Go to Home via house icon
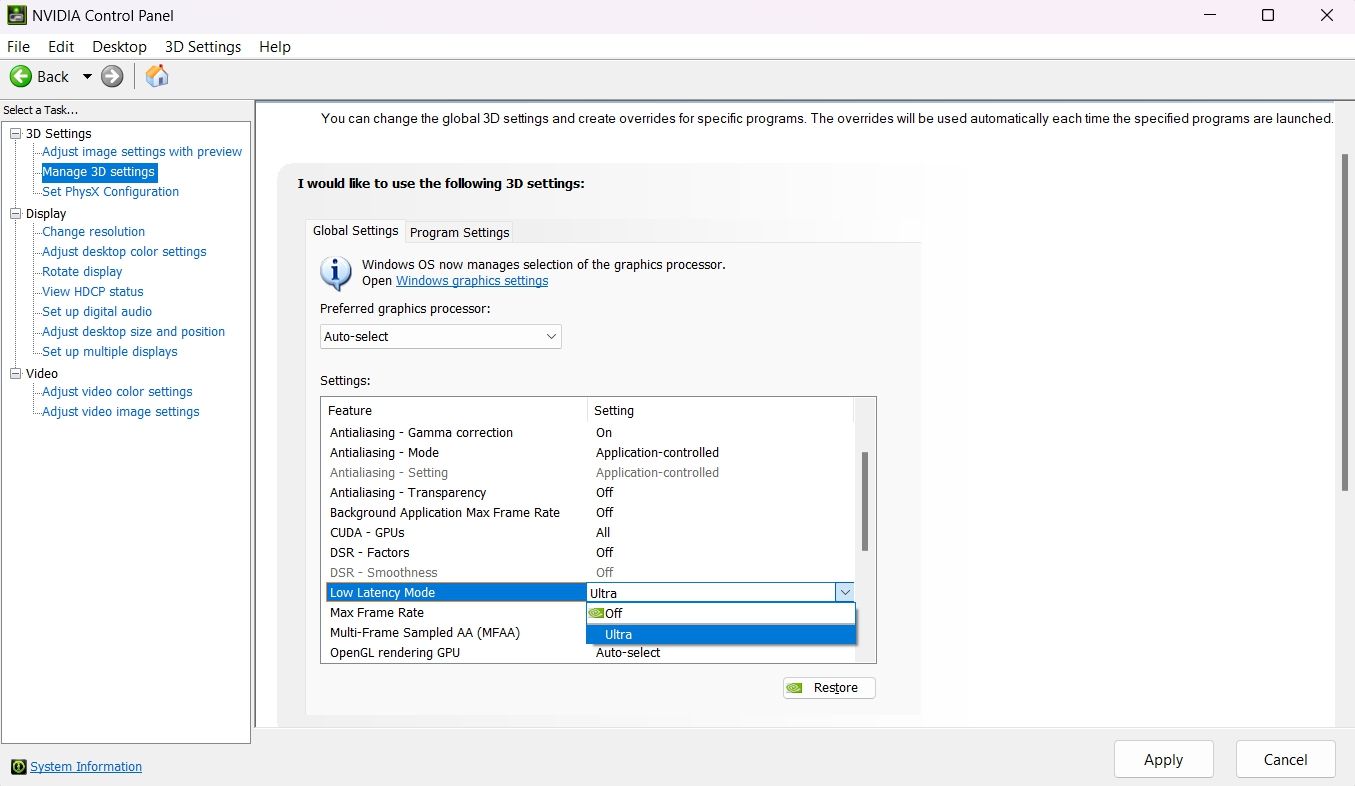1355x786 pixels. click(x=157, y=76)
